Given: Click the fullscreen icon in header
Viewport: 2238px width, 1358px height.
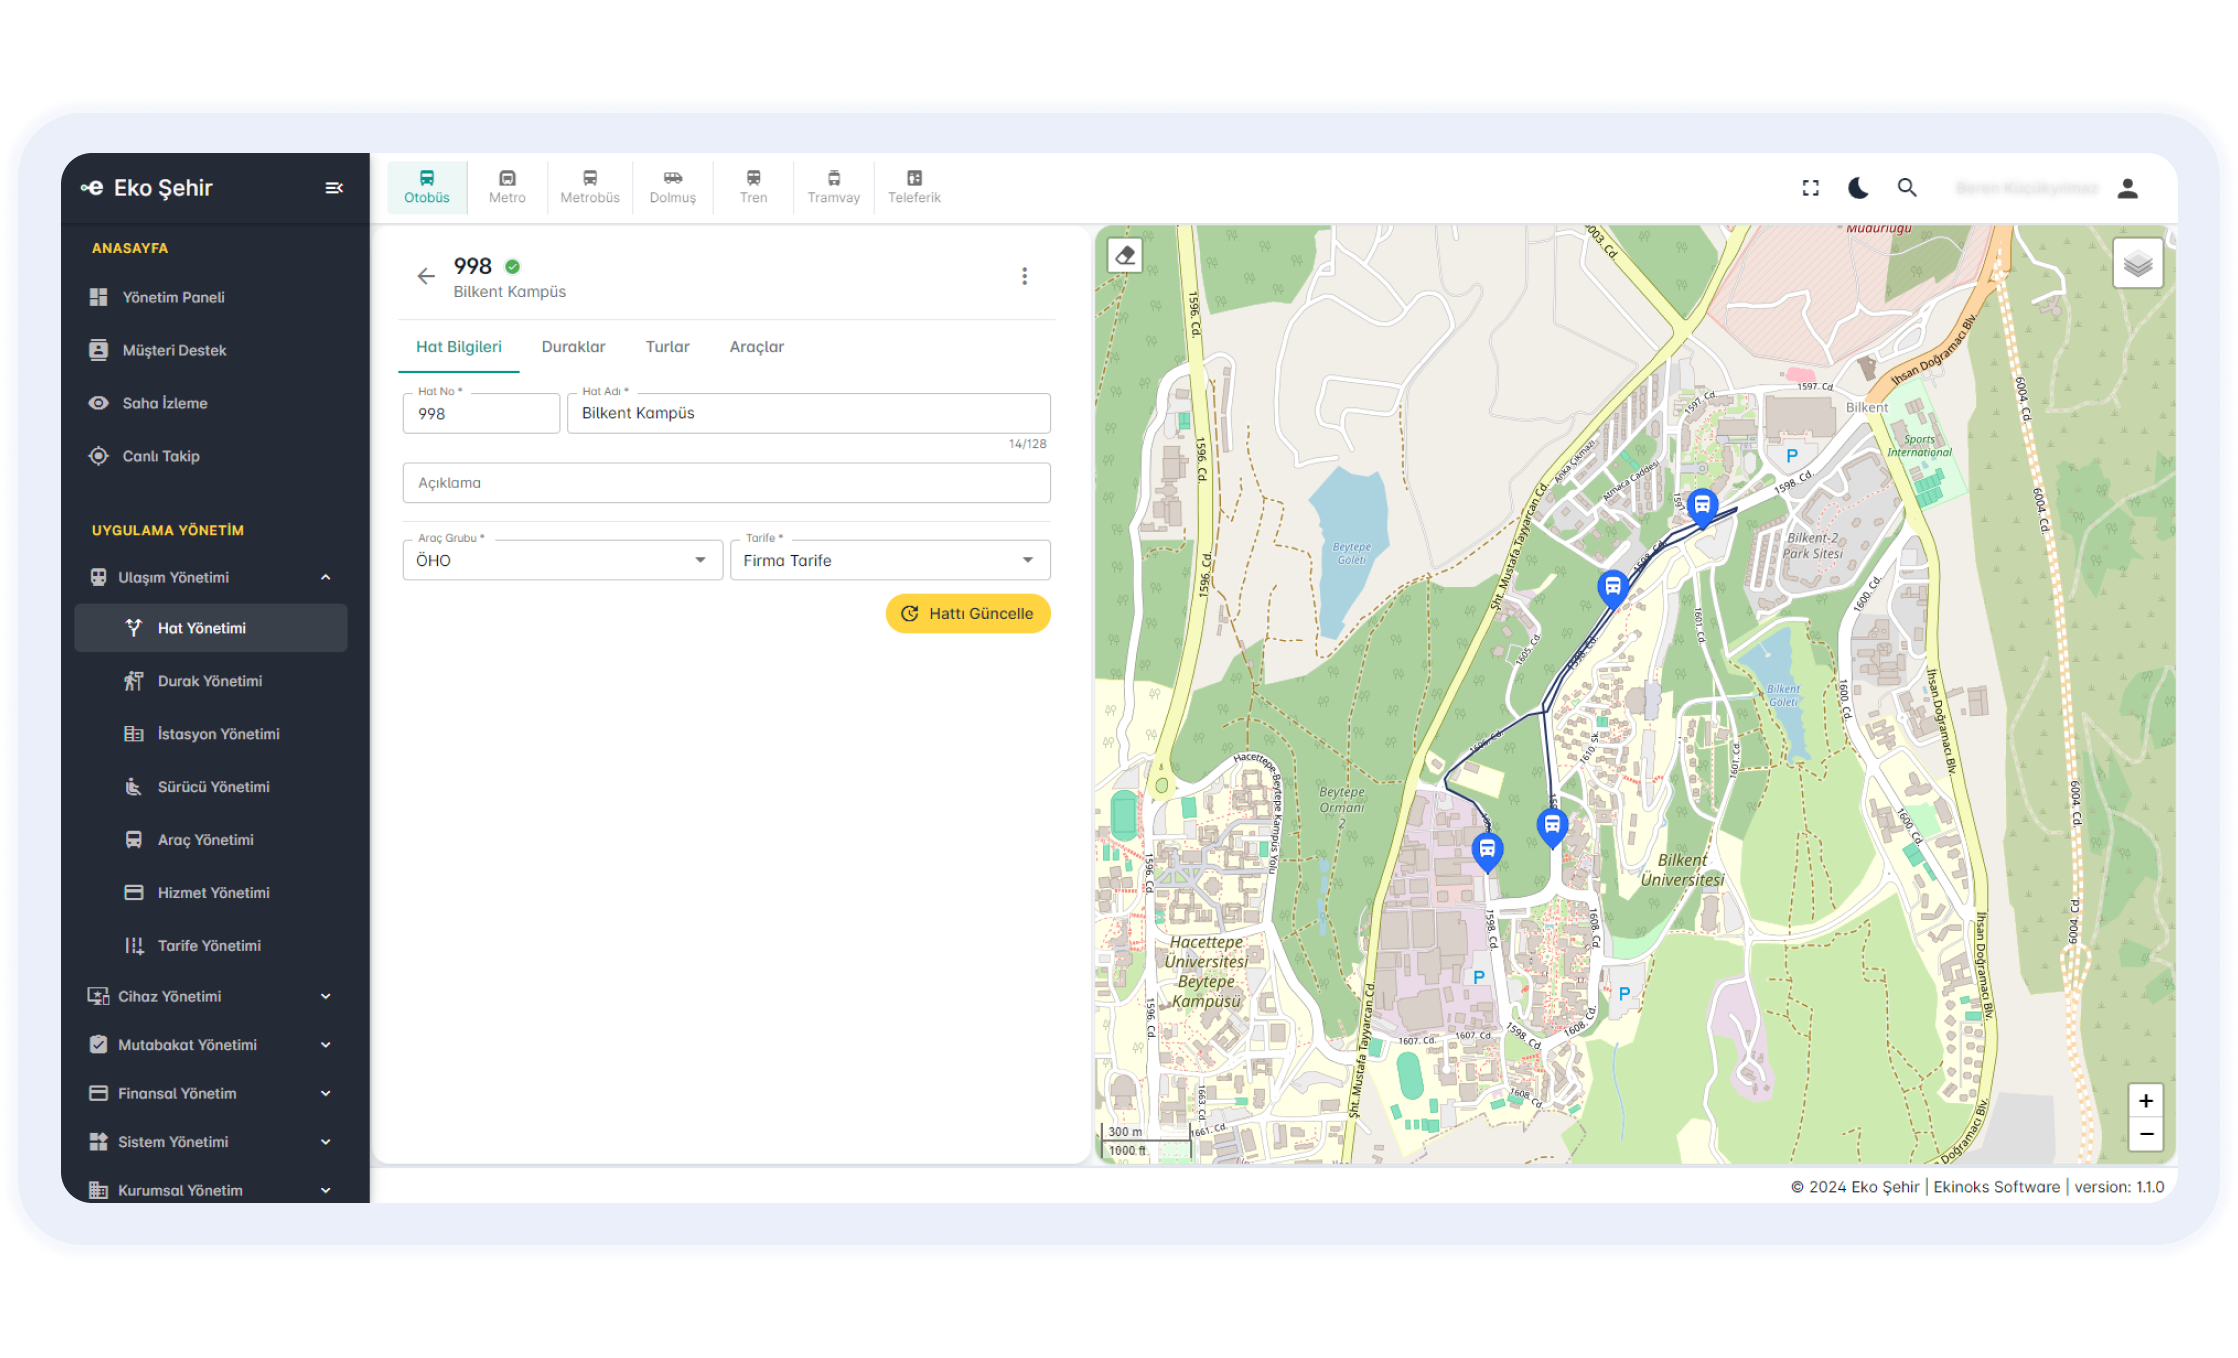Looking at the screenshot, I should click(1810, 188).
